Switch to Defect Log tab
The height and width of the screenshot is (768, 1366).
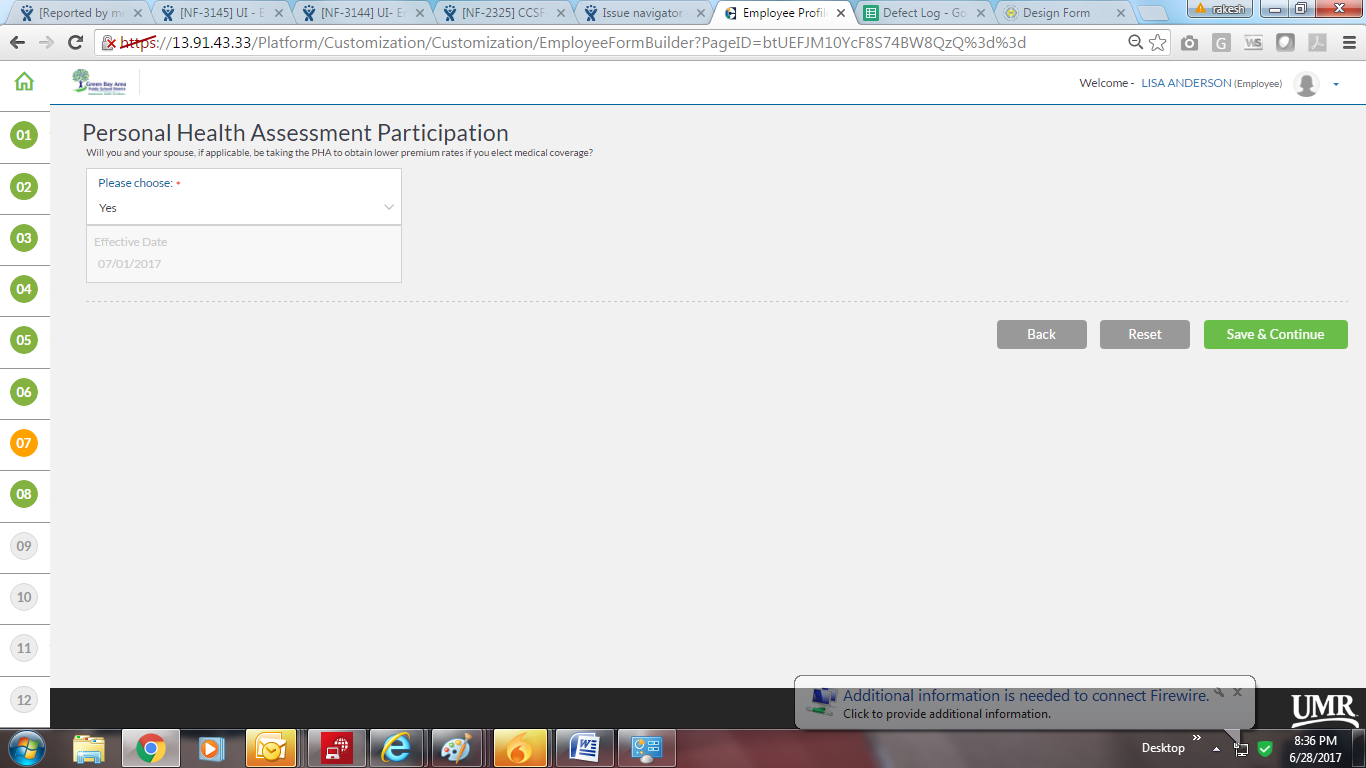tap(922, 13)
